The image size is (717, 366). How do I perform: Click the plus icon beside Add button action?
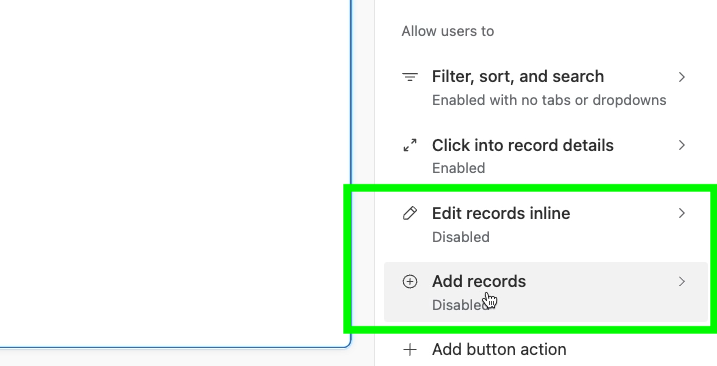click(410, 350)
